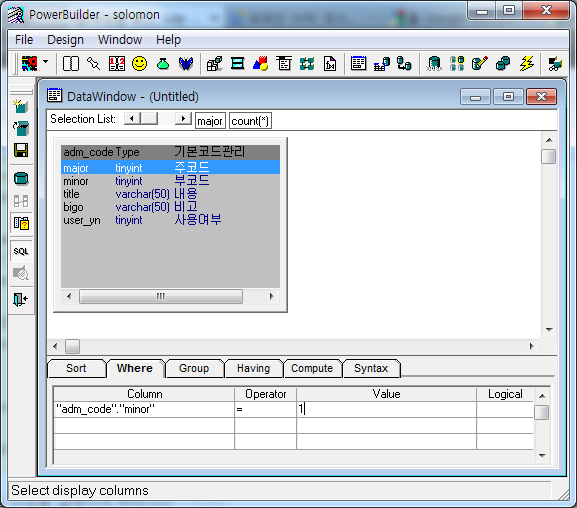Screen dimensions: 577x508
Task: Click the new sparkle cube sidebar icon
Action: click(x=21, y=106)
